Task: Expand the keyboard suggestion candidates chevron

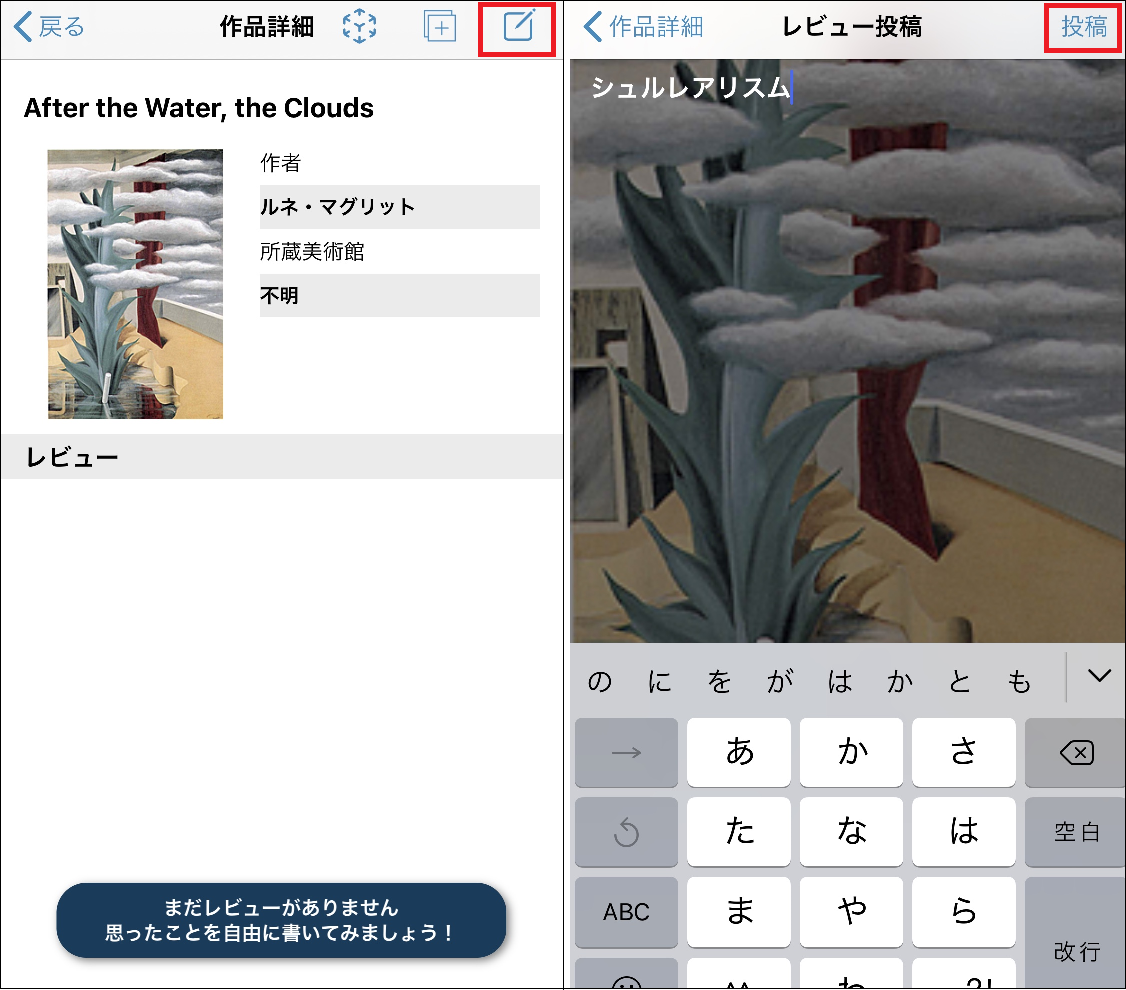Action: pyautogui.click(x=1099, y=677)
